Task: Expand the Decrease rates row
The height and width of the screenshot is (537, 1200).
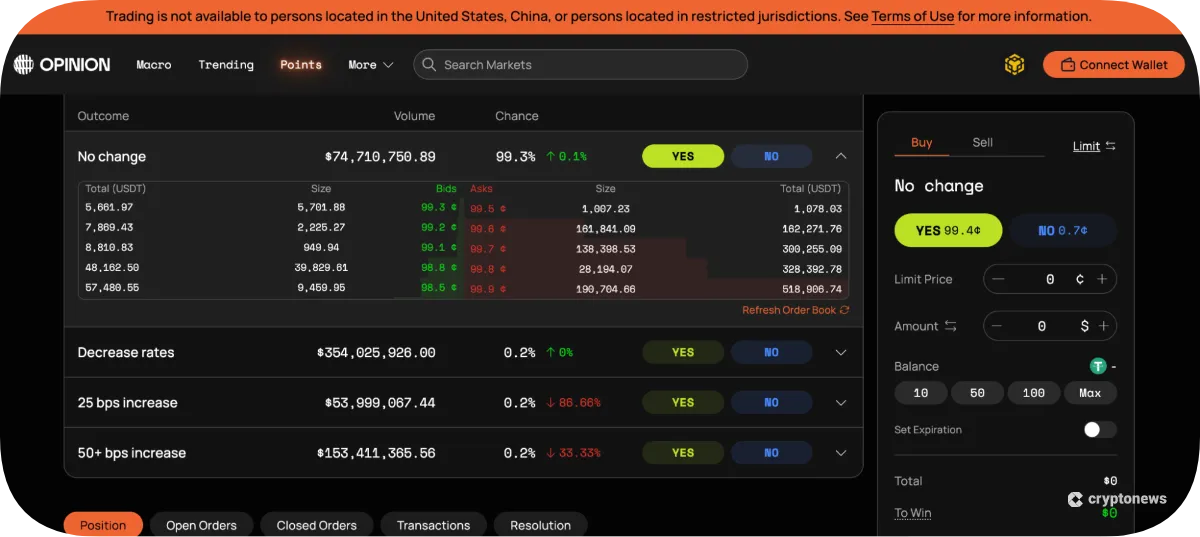Action: pos(841,352)
